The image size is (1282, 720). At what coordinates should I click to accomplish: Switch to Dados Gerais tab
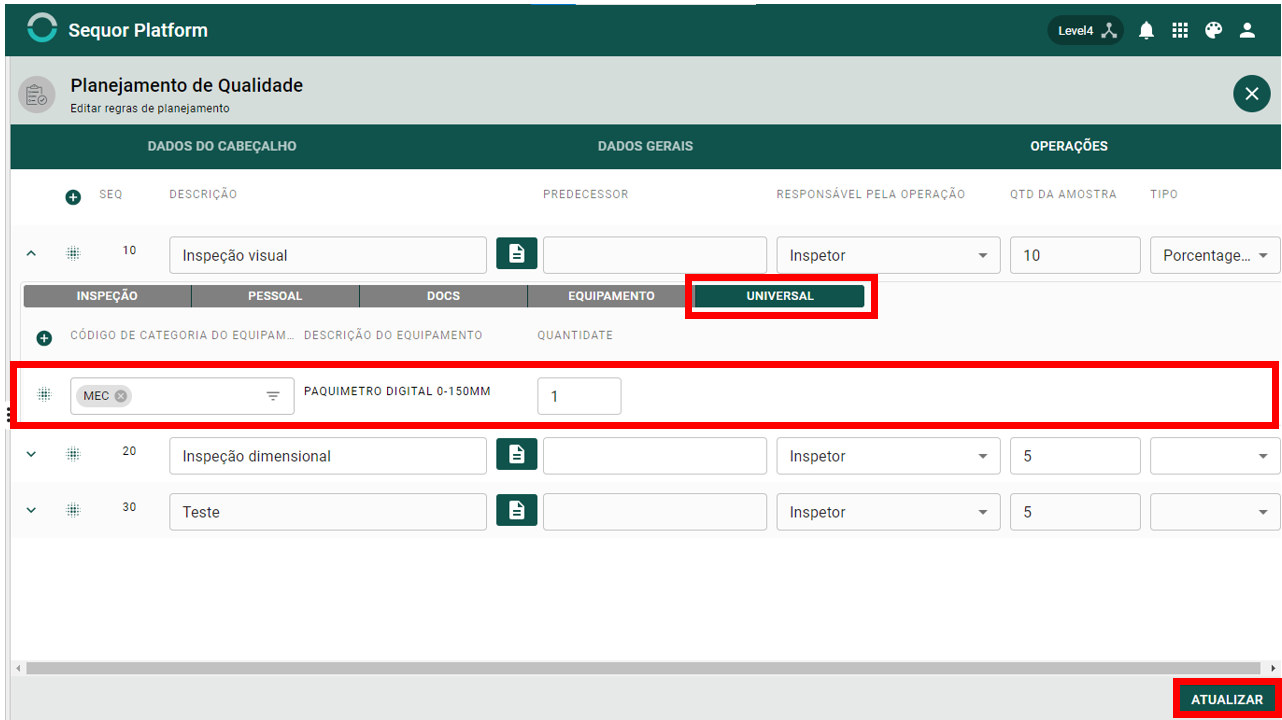(x=645, y=146)
